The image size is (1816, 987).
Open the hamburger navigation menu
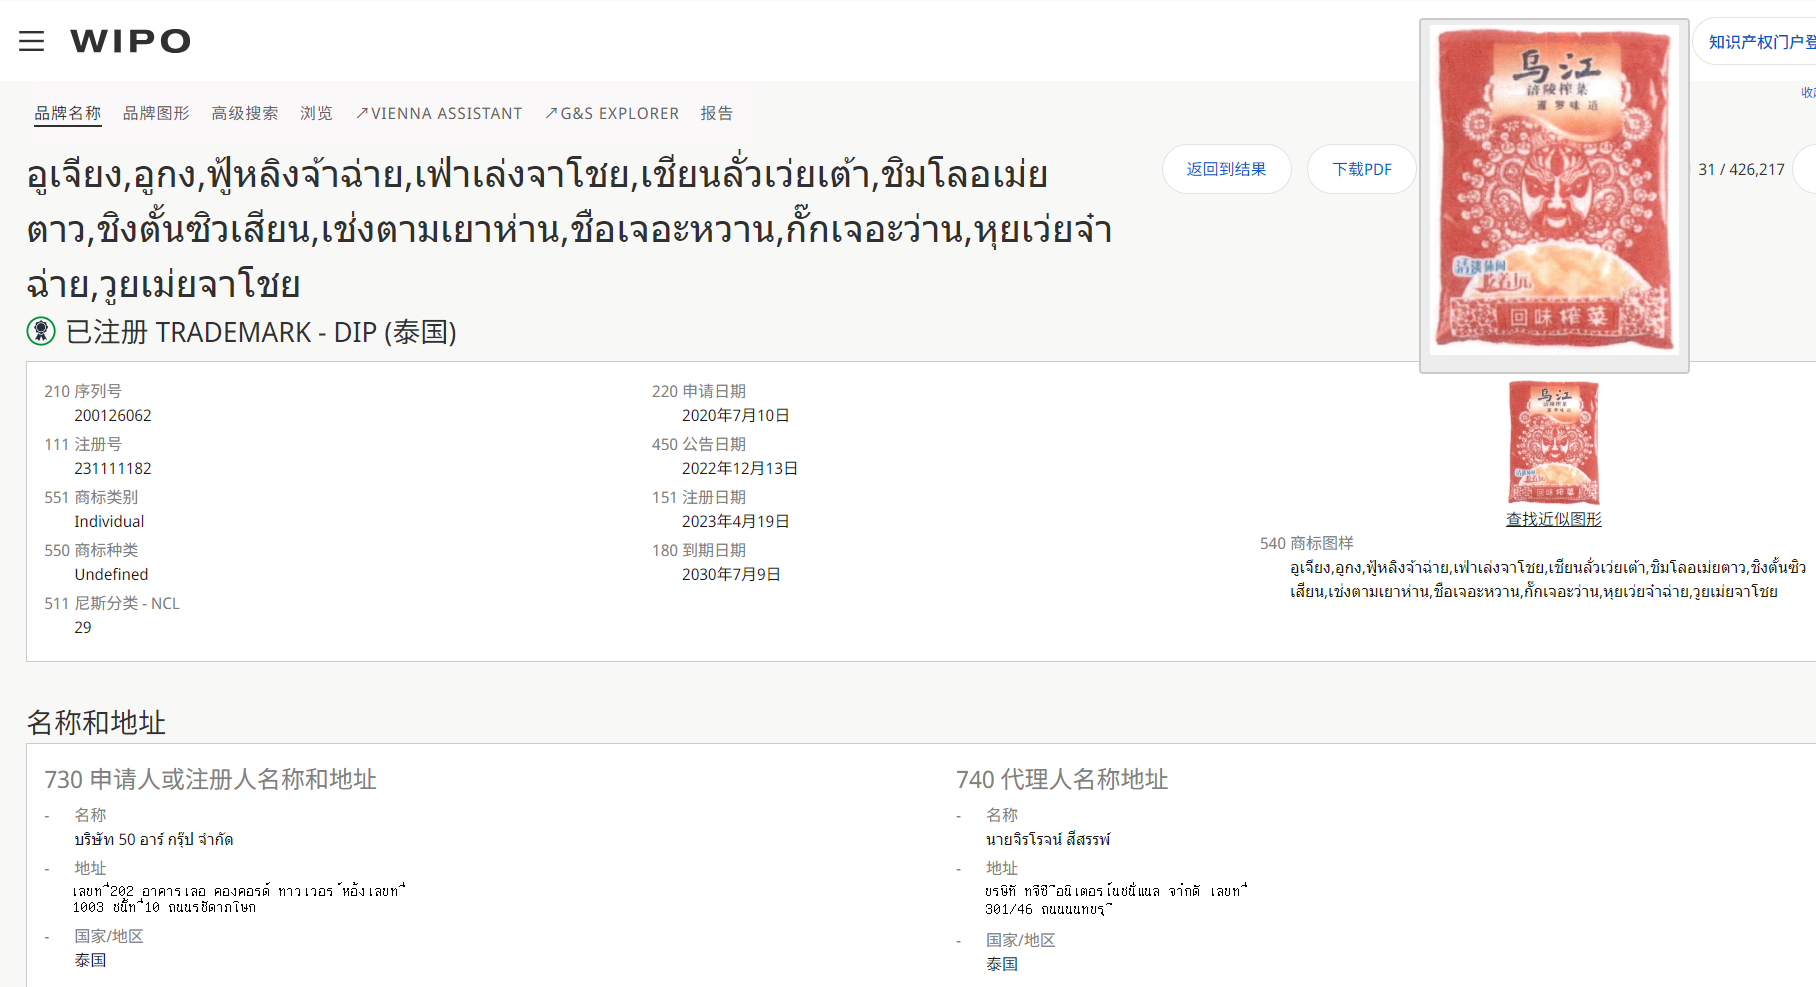32,41
